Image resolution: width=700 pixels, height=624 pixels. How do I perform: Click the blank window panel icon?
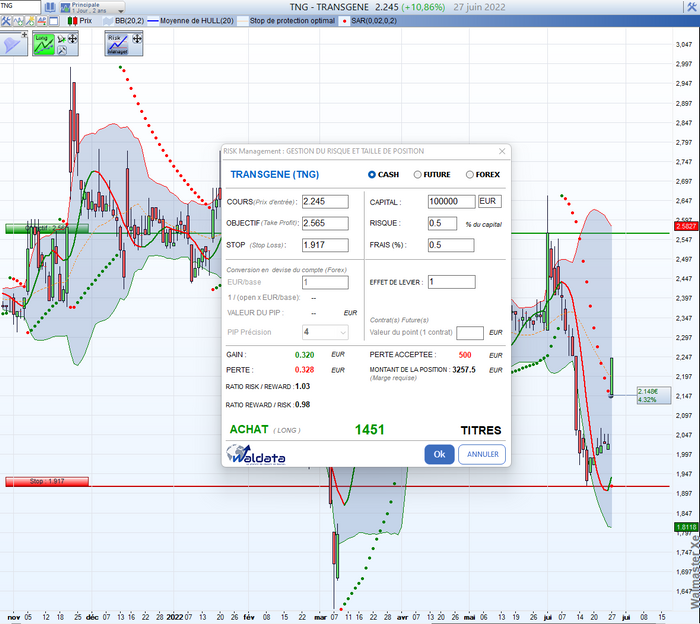pos(54,21)
